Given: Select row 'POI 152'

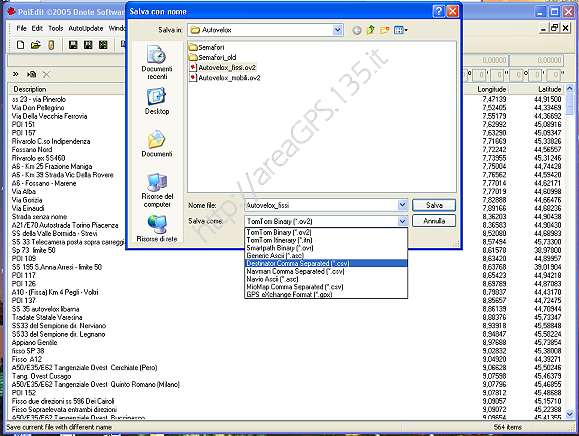Looking at the screenshot, I should [24, 392].
